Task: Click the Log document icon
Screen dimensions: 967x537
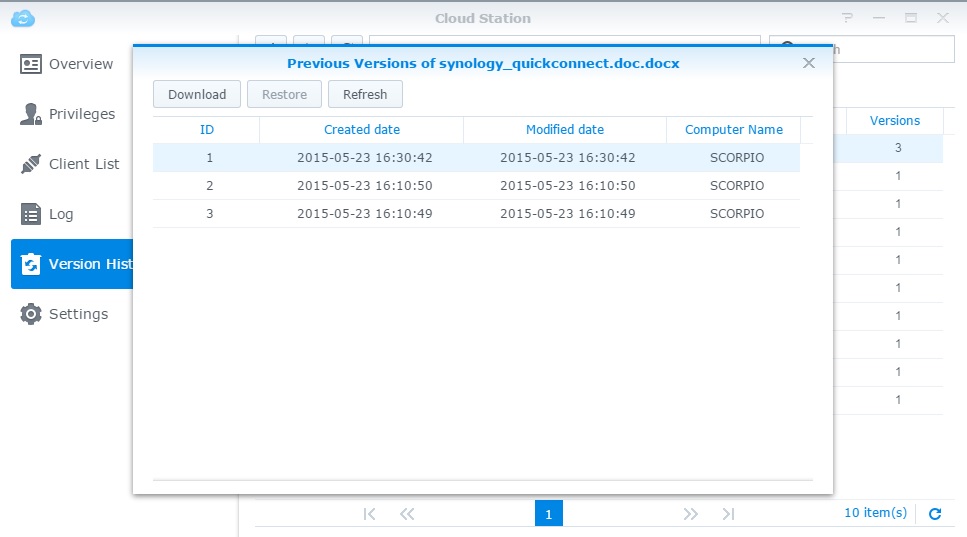Action: pyautogui.click(x=30, y=214)
